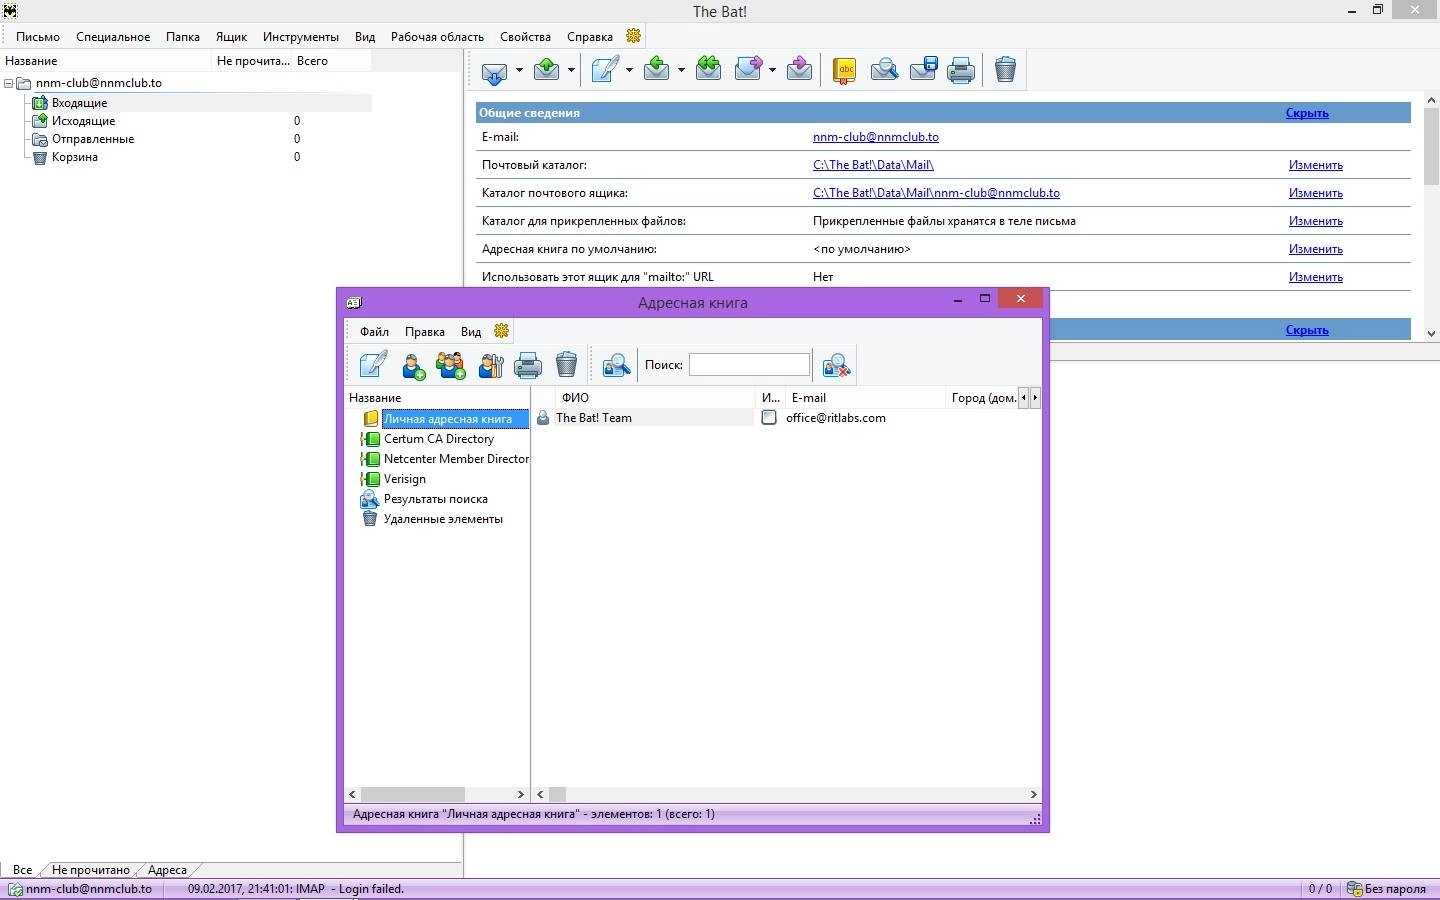Open the Рабочая область menu

point(437,37)
